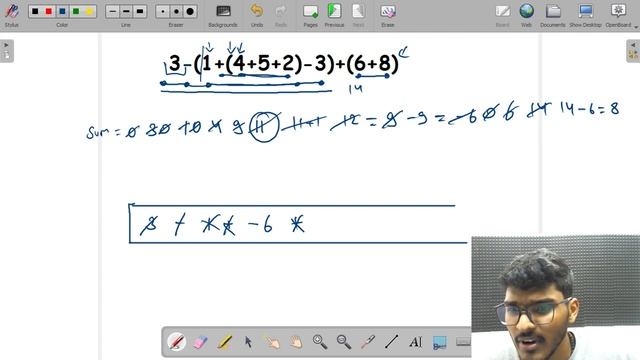
Task: Select the hand scroll page tool
Action: pos(296,342)
